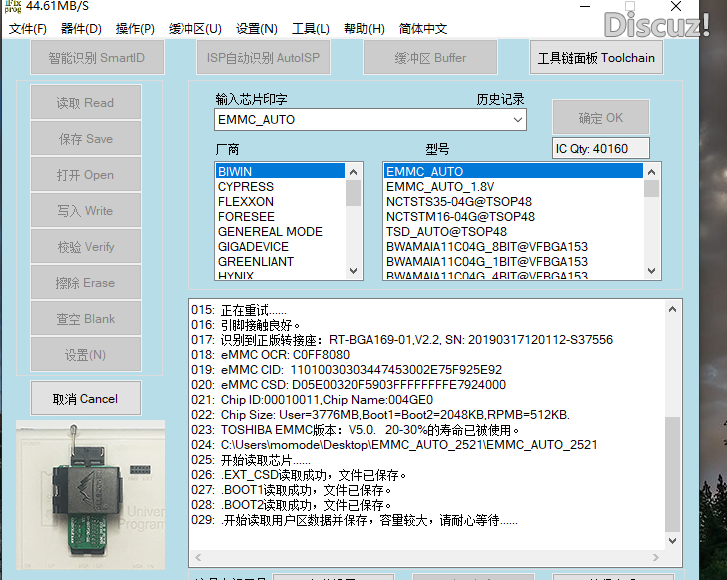Viewport: 727px width, 580px height.
Task: Click the chip marking input field
Action: (360, 120)
